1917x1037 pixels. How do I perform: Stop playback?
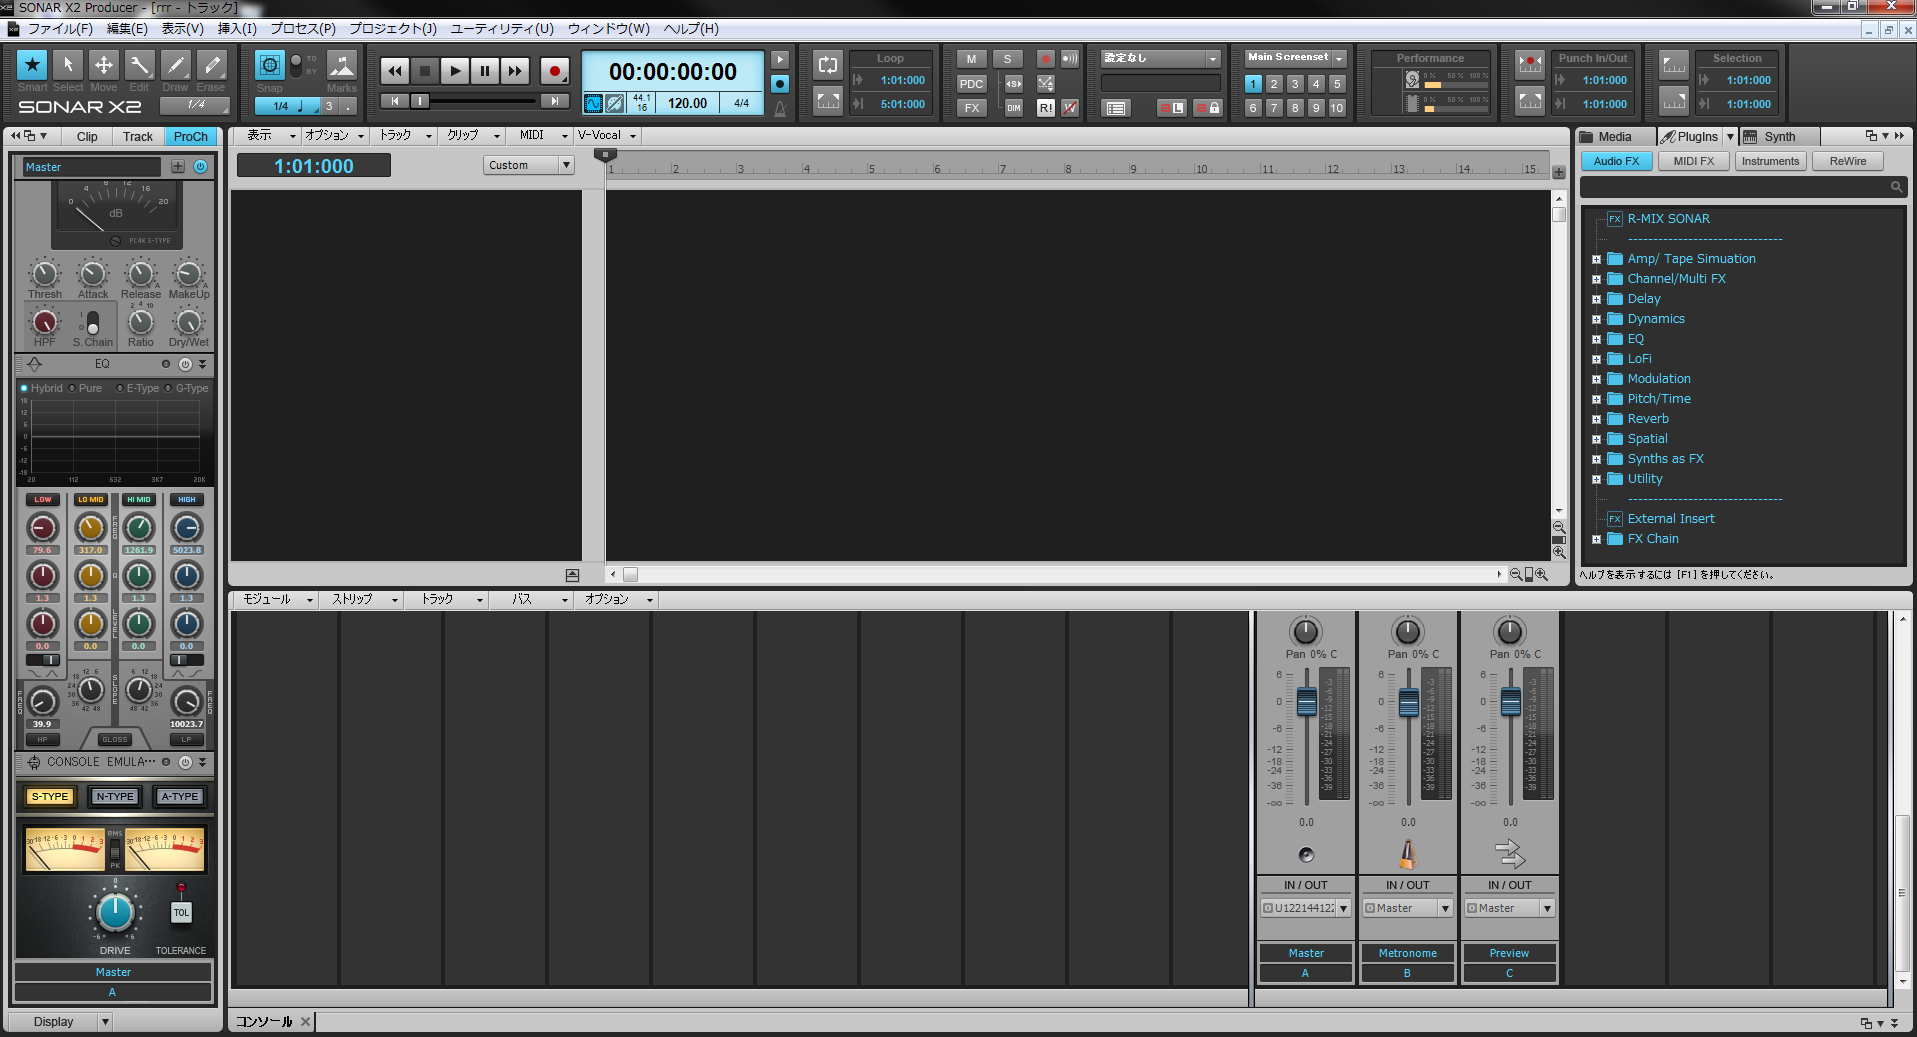coord(425,71)
